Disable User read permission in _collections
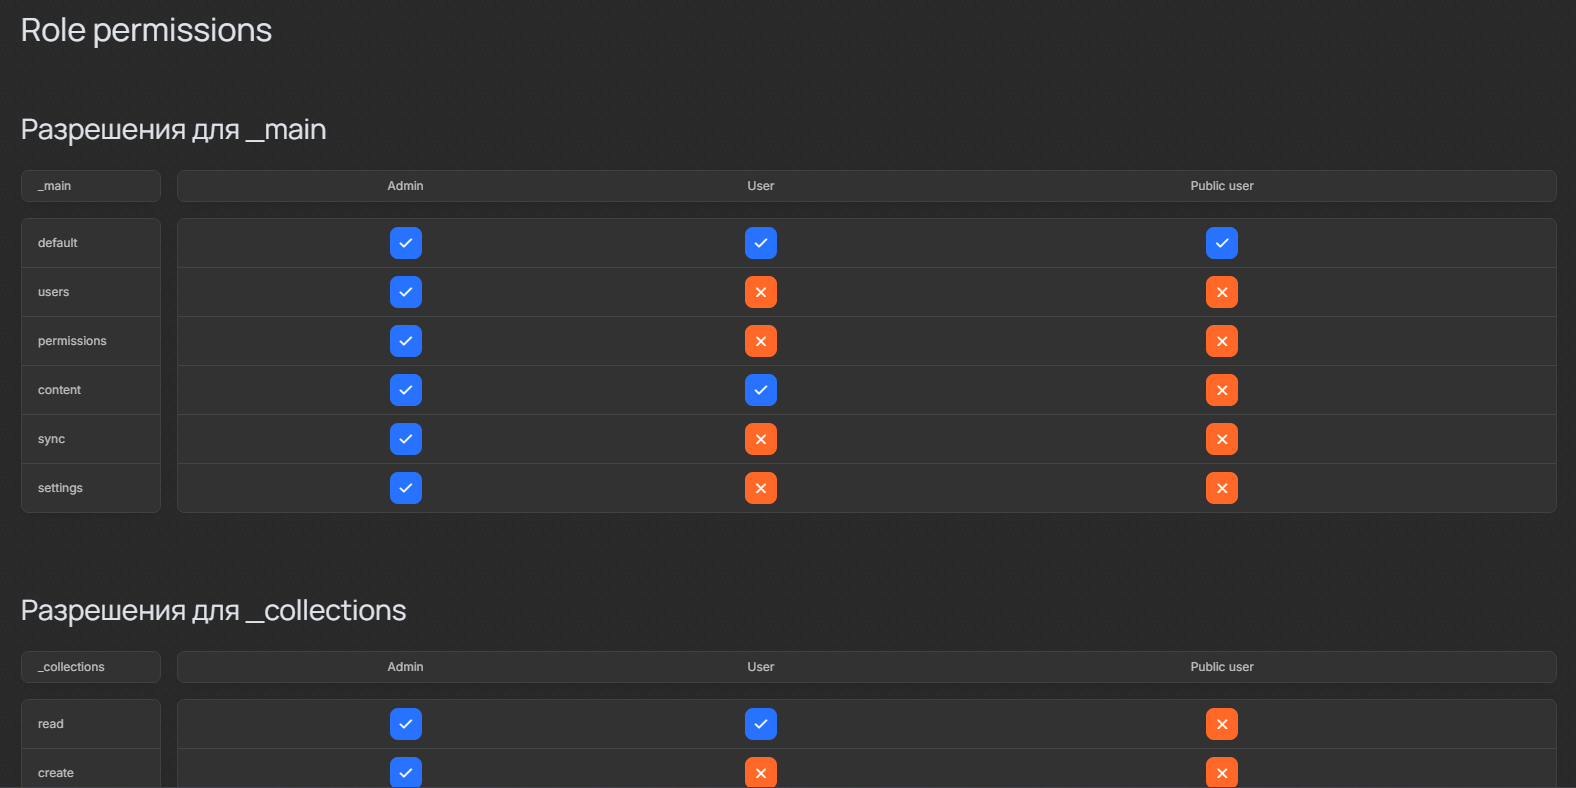Viewport: 1576px width, 788px height. point(760,724)
